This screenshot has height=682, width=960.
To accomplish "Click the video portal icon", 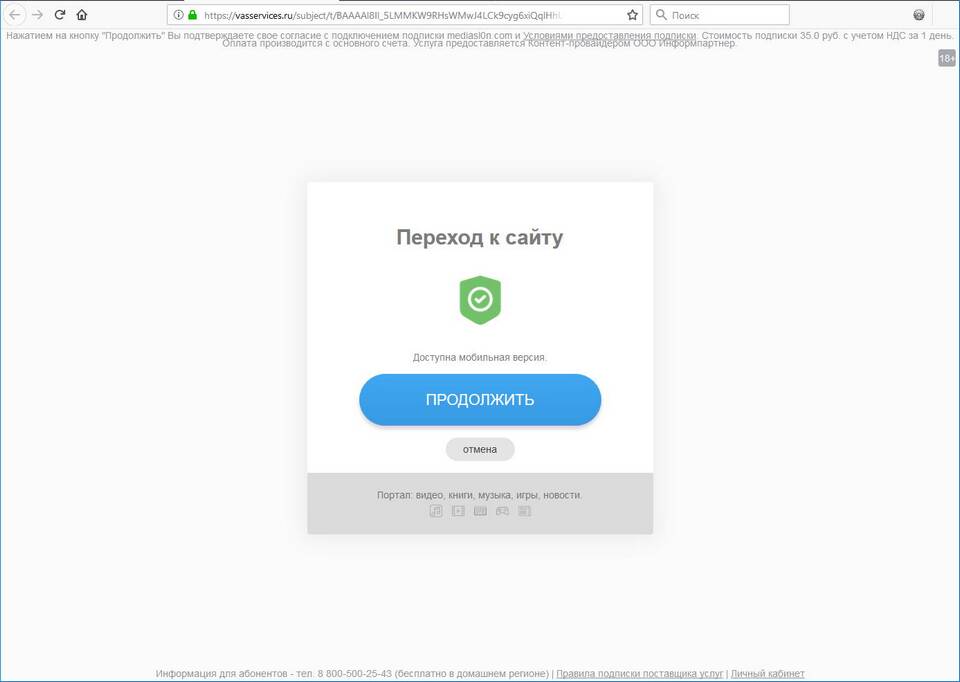I will coord(458,511).
